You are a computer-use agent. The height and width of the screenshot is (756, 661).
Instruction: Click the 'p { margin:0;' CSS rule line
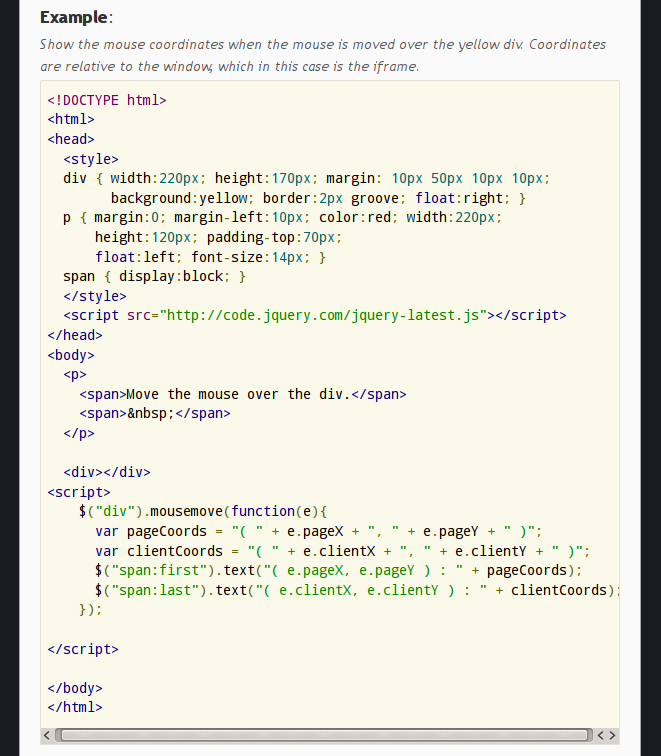click(283, 217)
